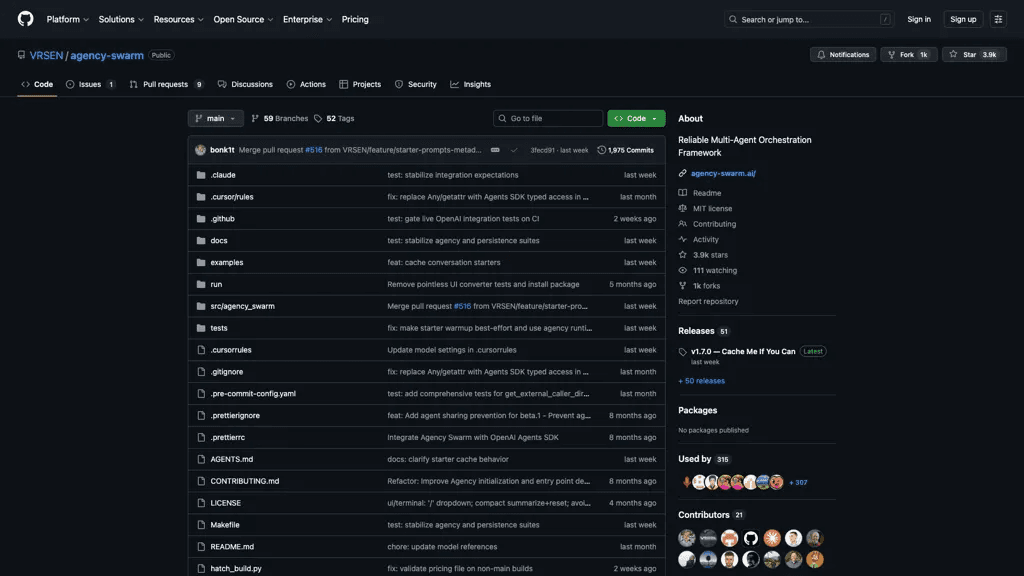Click the folder icon for .claude
Image resolution: width=1024 pixels, height=576 pixels.
click(x=200, y=175)
